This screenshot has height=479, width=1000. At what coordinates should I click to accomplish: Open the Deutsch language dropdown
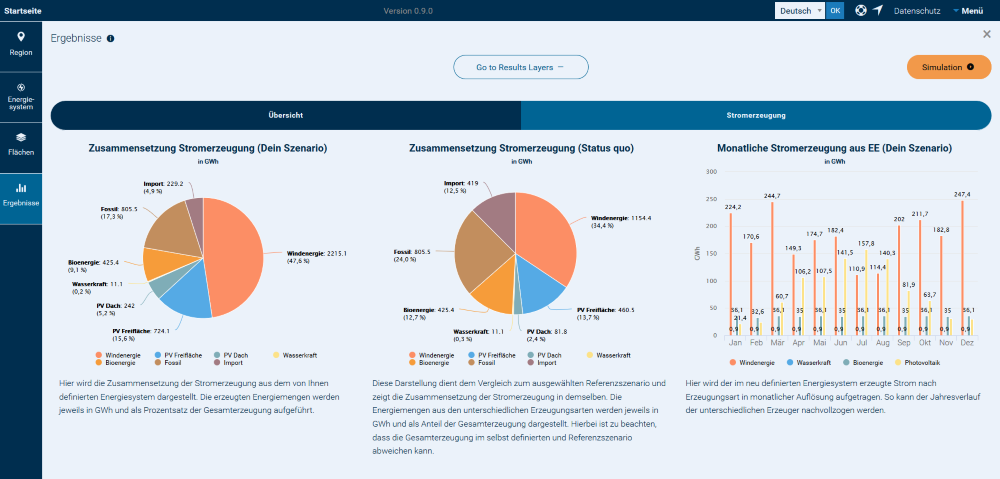[800, 11]
